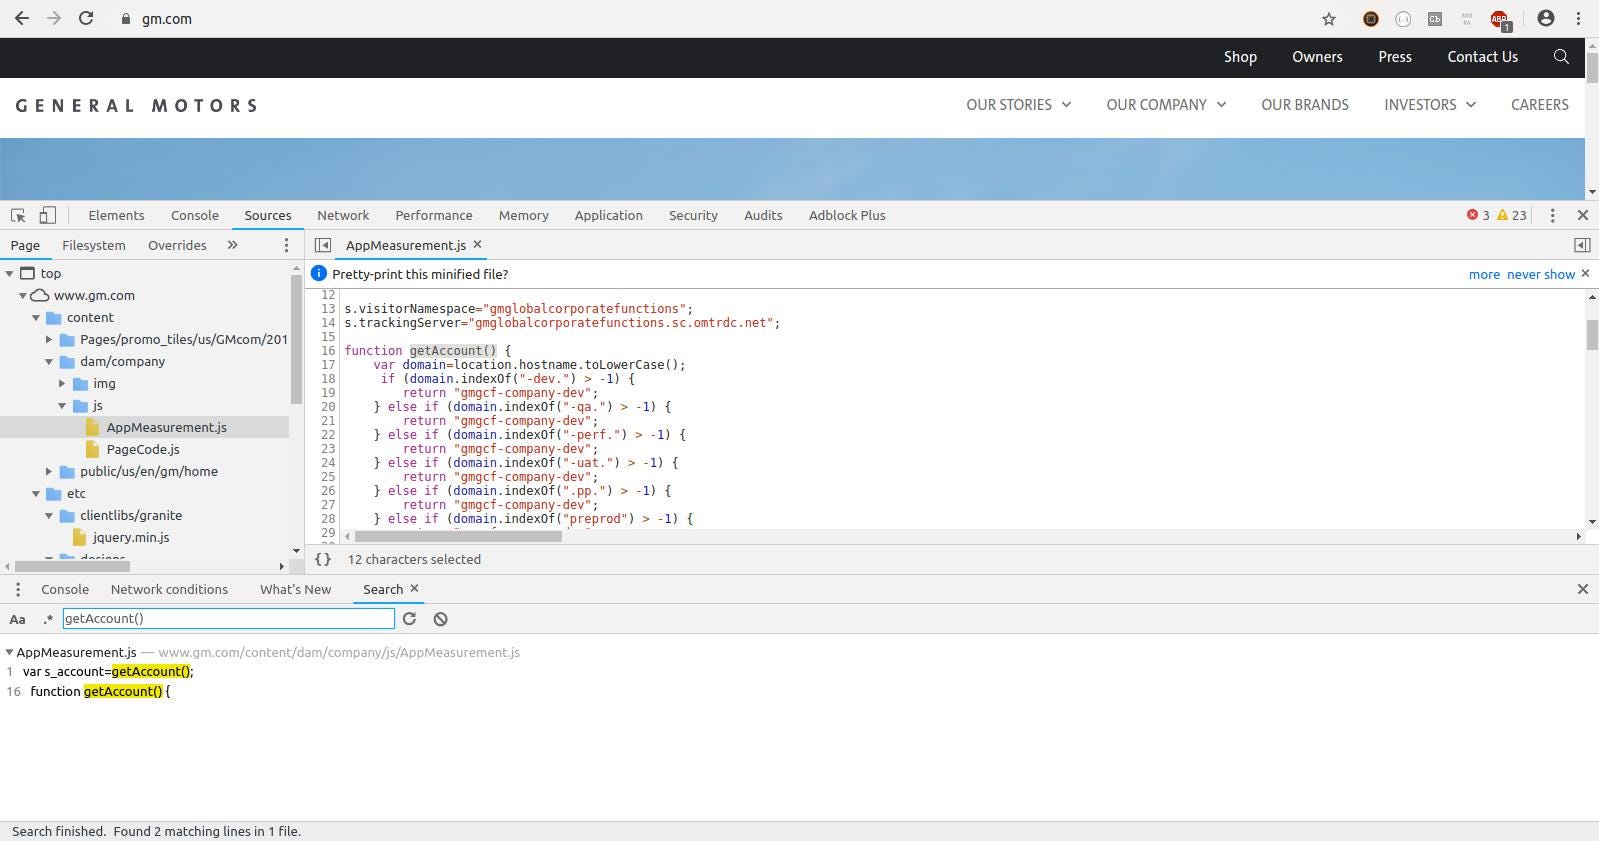Open line 16 function getAccount() result
Viewport: 1599px width, 841px height.
pyautogui.click(x=100, y=691)
